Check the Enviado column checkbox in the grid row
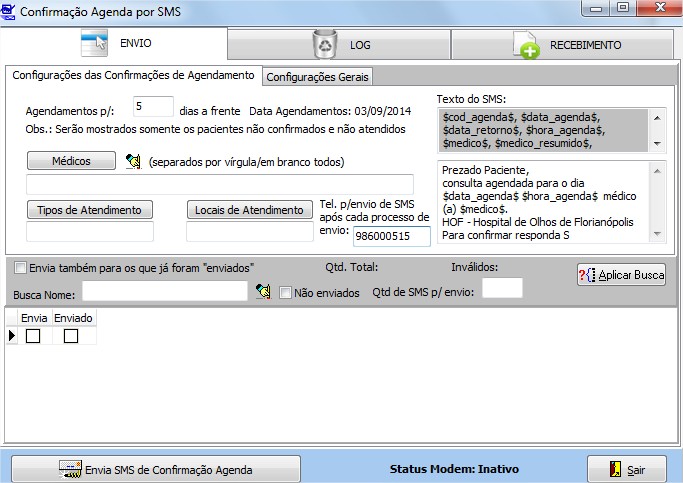Image resolution: width=683 pixels, height=483 pixels. click(x=71, y=336)
